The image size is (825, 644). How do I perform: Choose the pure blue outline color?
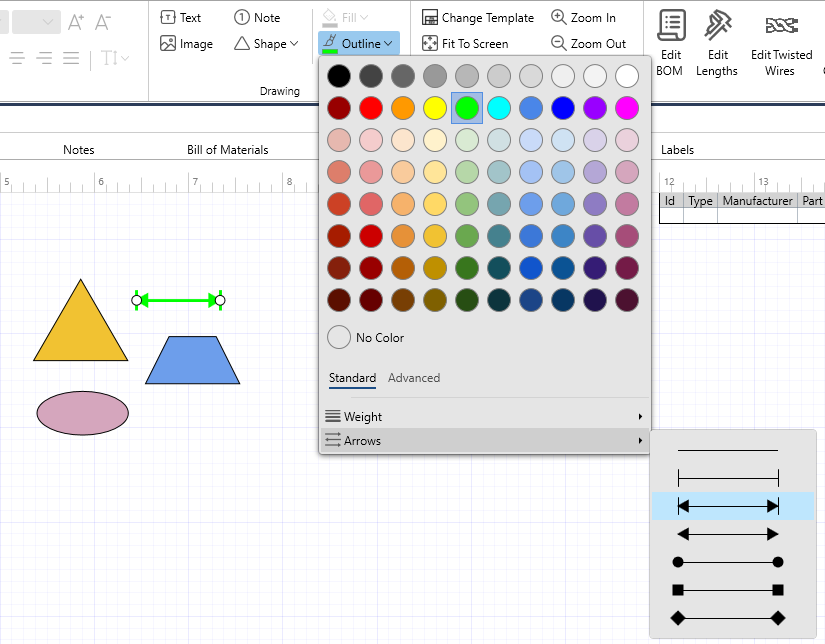pyautogui.click(x=563, y=108)
